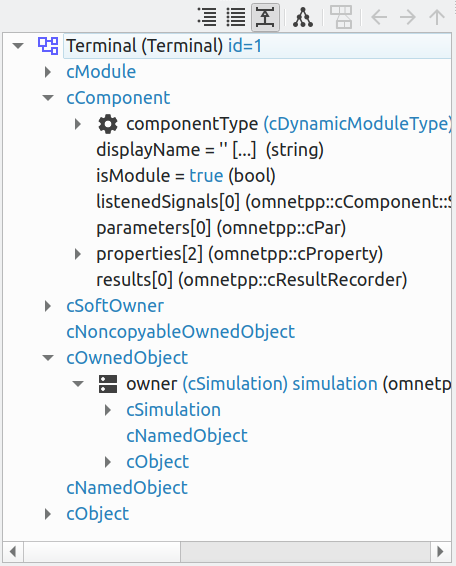Image resolution: width=456 pixels, height=566 pixels.
Task: Collapse the Terminal root node
Action: point(18,46)
